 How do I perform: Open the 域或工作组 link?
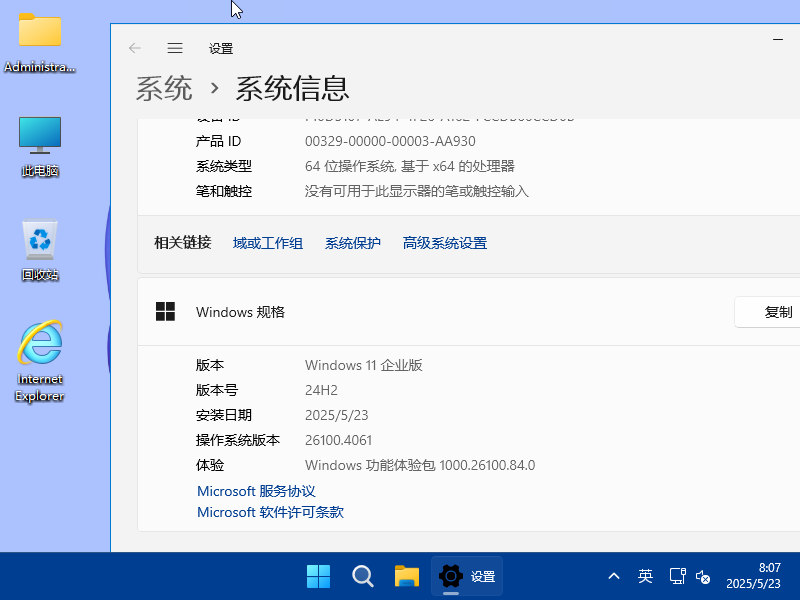coord(268,243)
